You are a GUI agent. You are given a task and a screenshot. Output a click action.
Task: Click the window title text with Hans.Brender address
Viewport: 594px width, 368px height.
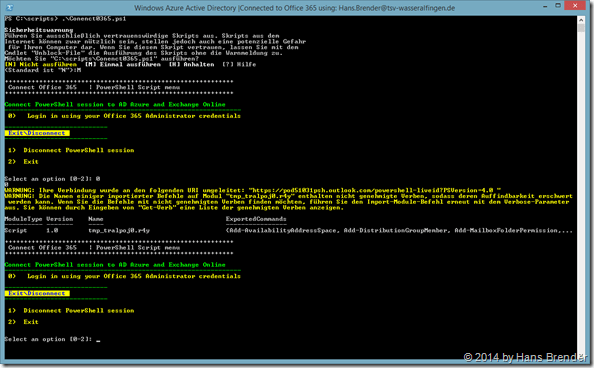(x=294, y=8)
